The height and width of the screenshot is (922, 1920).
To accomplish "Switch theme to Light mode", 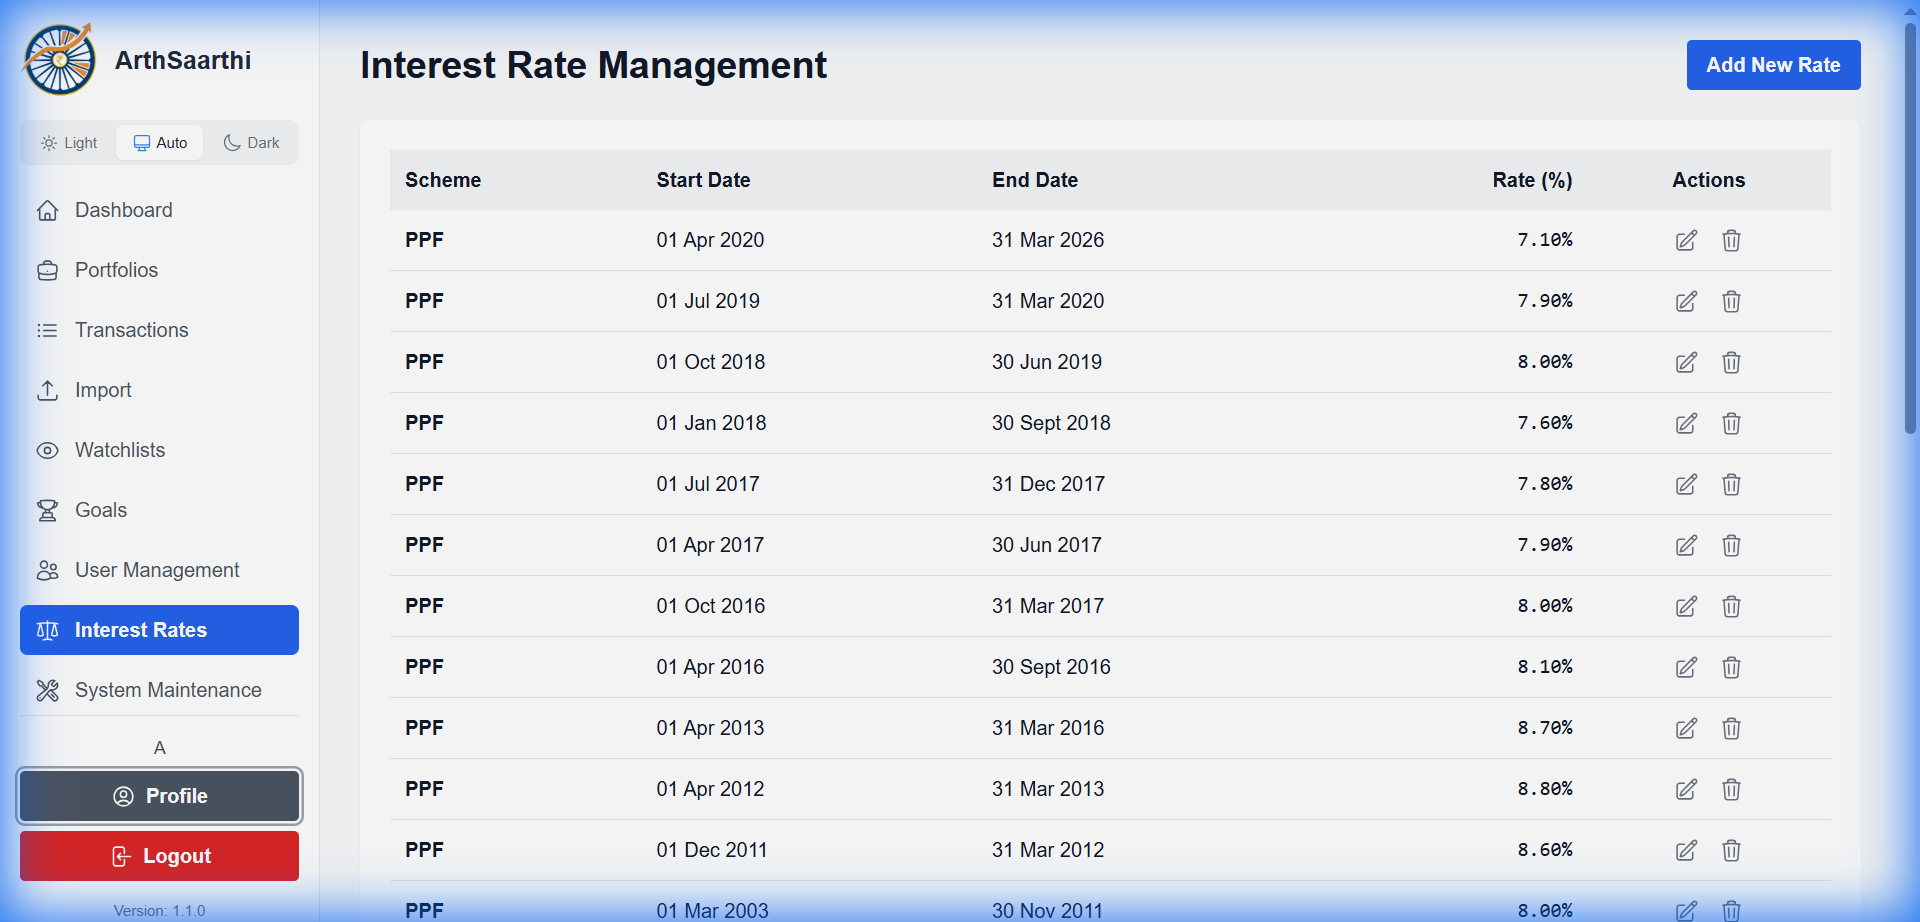I will coord(68,142).
